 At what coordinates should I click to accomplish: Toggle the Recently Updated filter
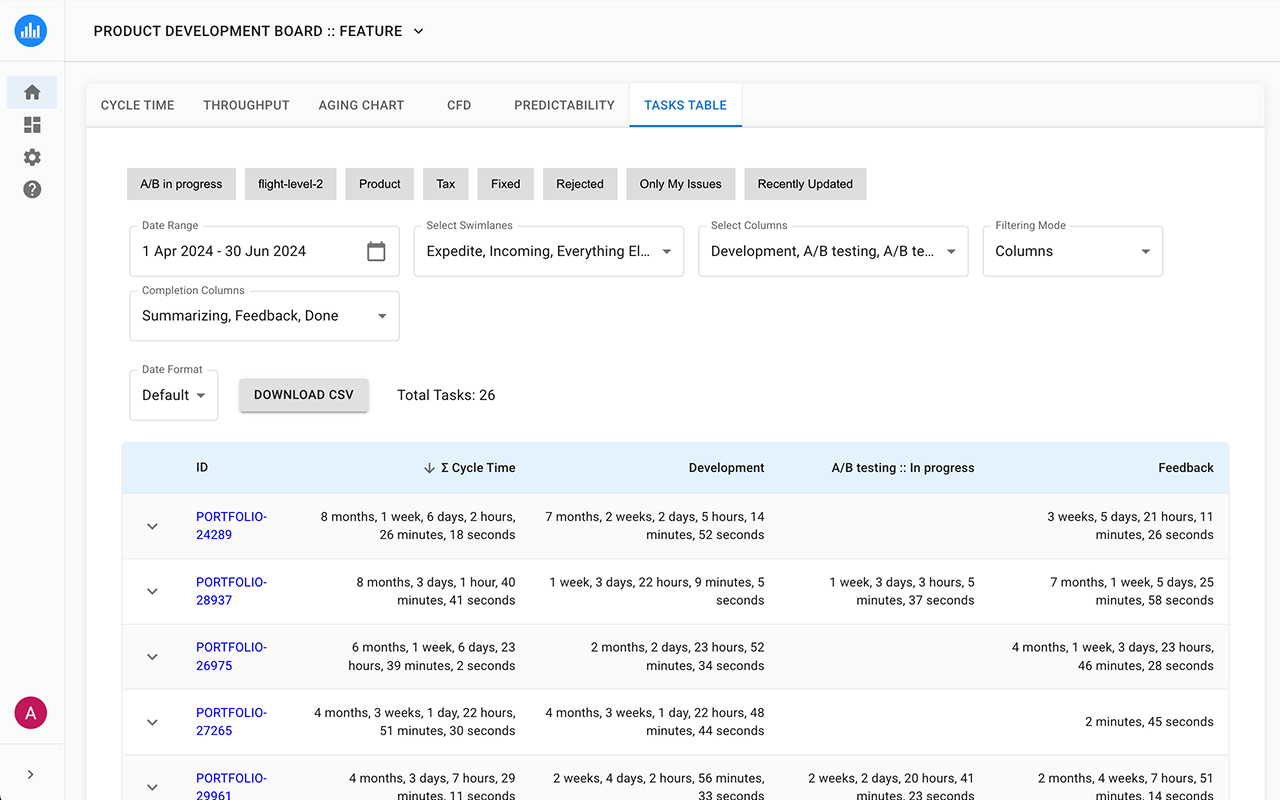805,184
